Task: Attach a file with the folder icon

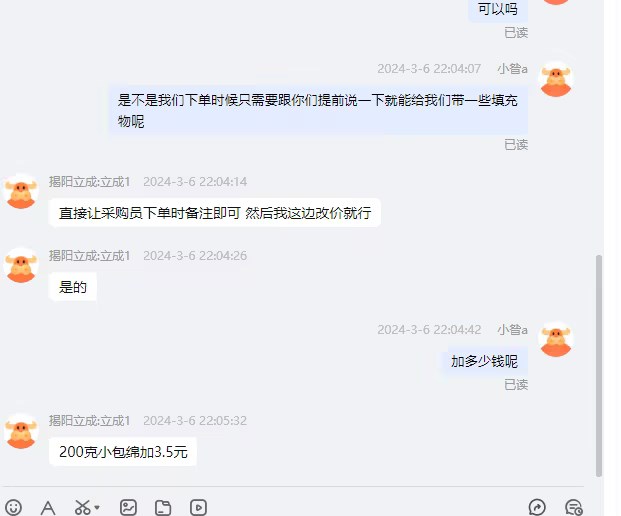Action: (x=163, y=508)
